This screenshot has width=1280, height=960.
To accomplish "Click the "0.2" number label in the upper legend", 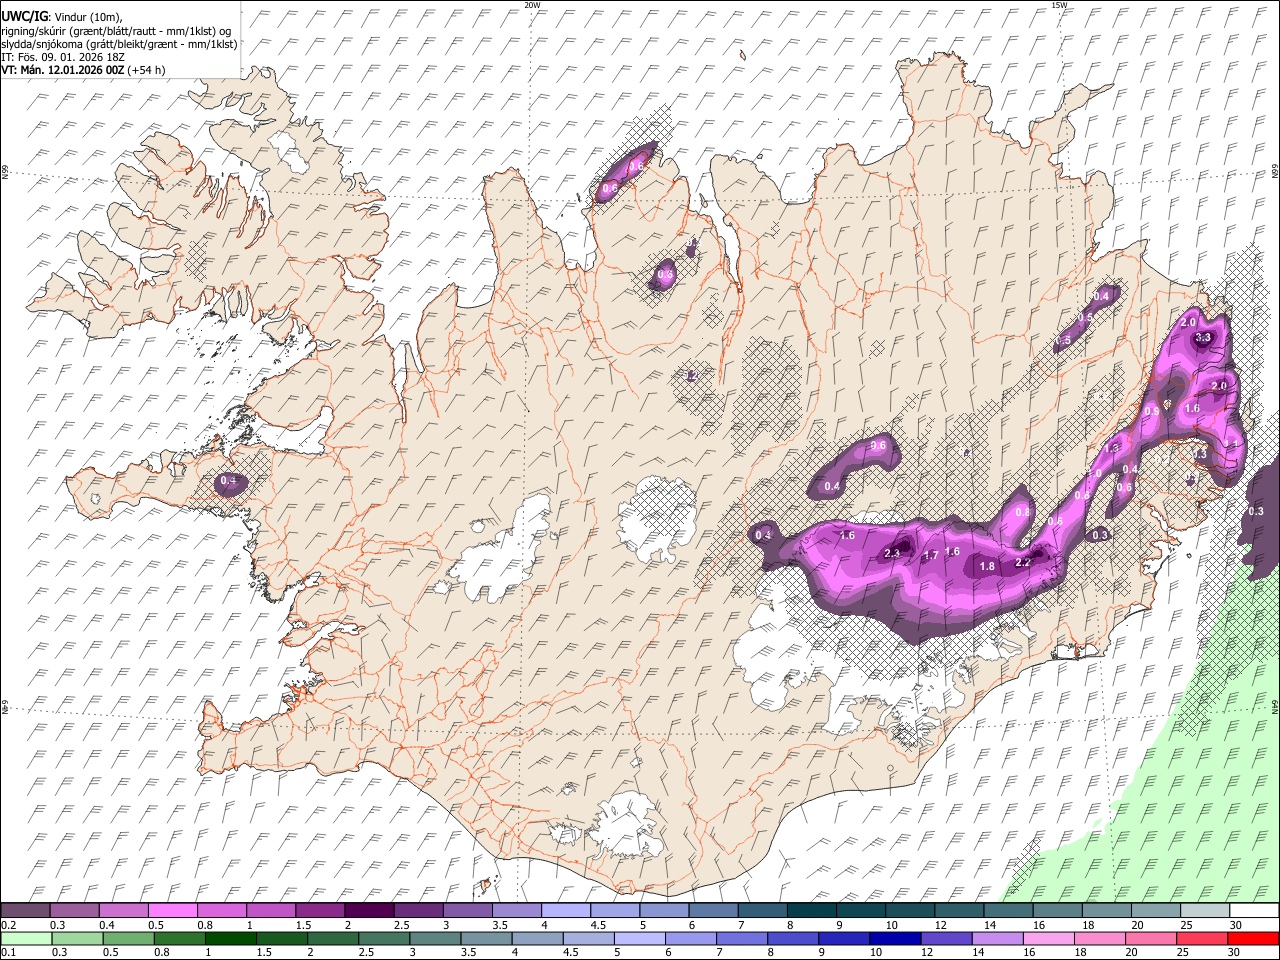I will [8, 925].
